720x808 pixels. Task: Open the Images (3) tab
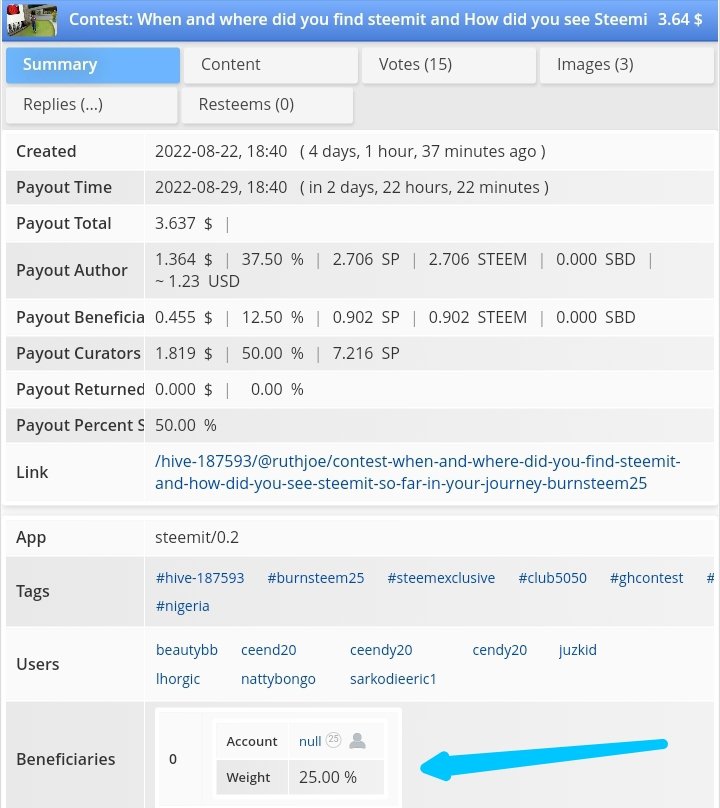(x=627, y=65)
